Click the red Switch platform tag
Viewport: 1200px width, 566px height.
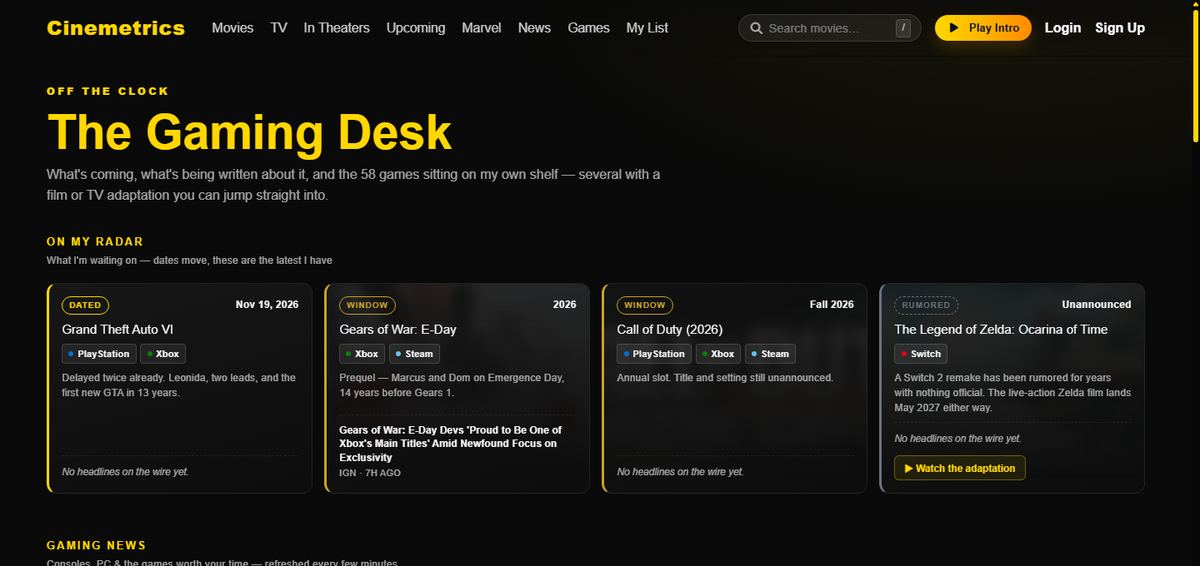(x=921, y=354)
